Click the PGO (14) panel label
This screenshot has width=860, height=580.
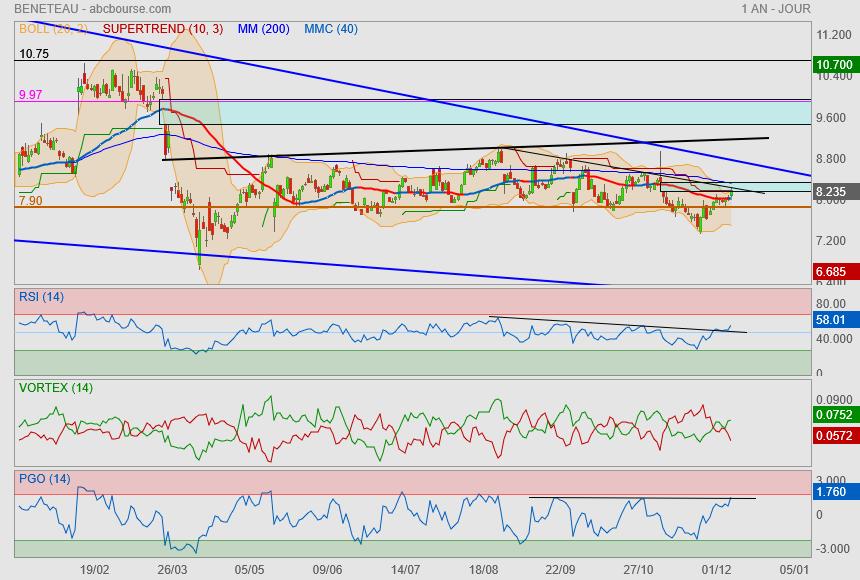tap(45, 479)
